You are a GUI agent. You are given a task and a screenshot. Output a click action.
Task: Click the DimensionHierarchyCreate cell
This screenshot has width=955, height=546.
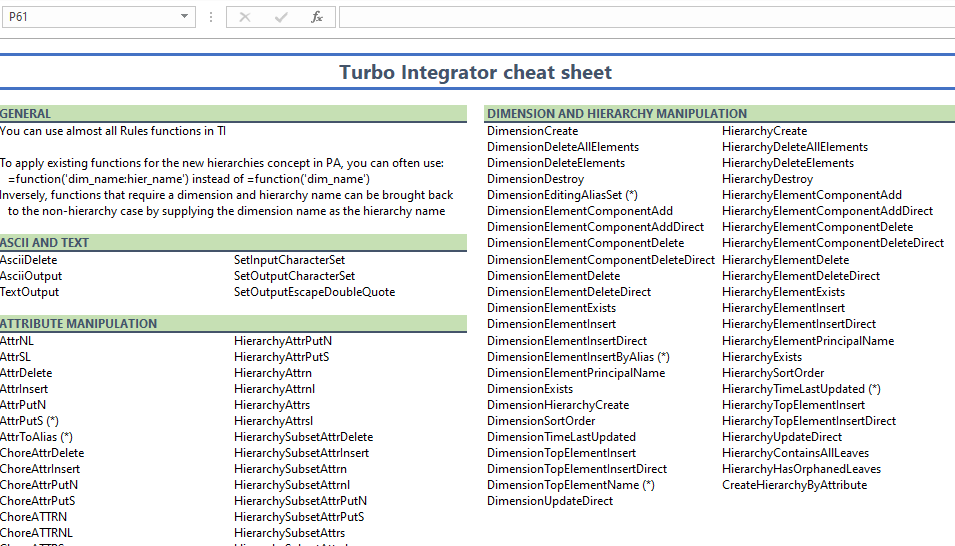558,405
